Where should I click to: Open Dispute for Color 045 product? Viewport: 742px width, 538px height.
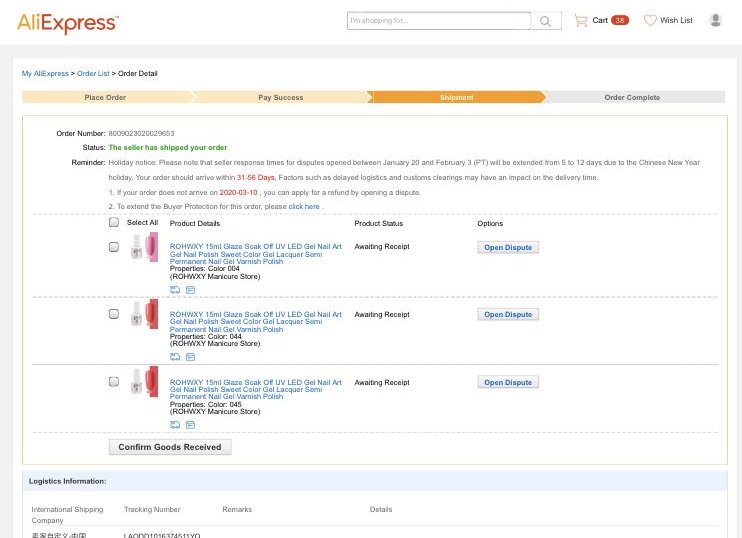pyautogui.click(x=508, y=382)
